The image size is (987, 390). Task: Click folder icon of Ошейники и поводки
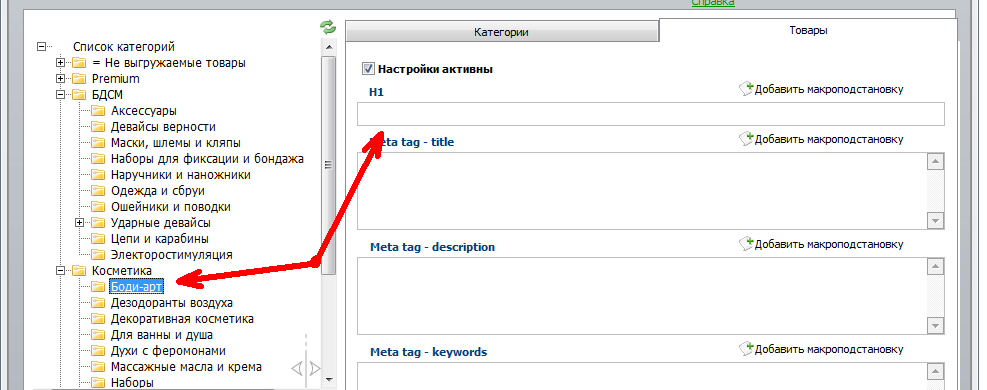(98, 207)
